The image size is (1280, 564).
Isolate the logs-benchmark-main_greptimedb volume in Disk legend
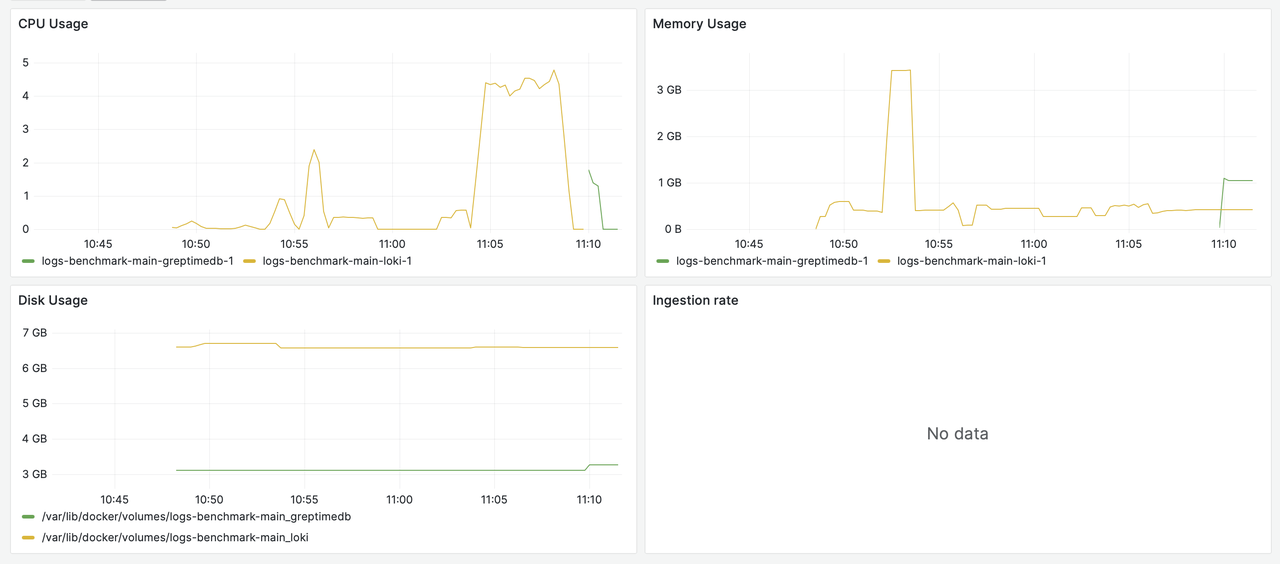pos(196,517)
